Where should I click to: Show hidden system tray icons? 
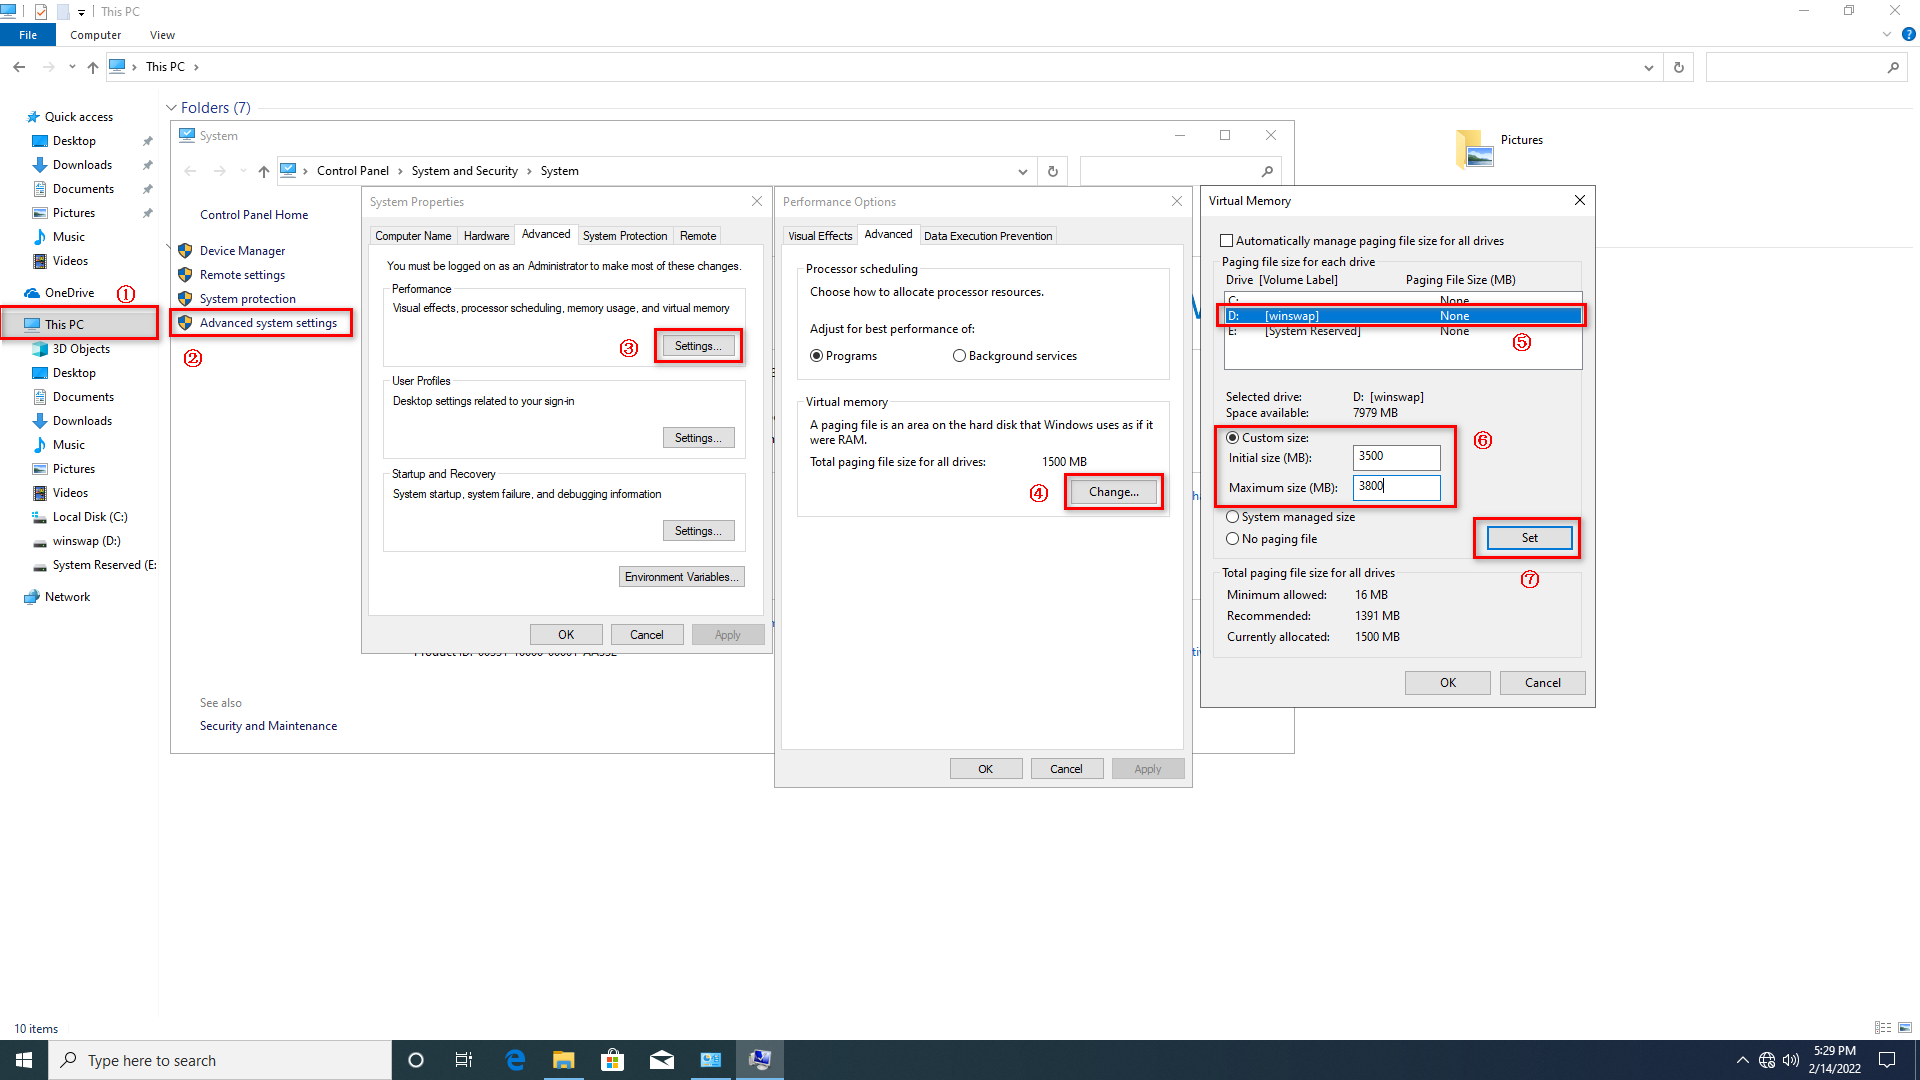[1743, 1060]
